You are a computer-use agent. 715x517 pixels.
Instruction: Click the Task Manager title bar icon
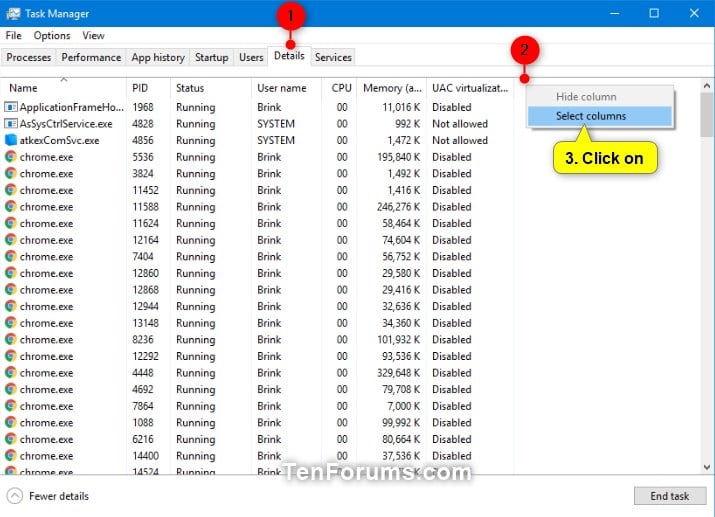click(x=13, y=13)
